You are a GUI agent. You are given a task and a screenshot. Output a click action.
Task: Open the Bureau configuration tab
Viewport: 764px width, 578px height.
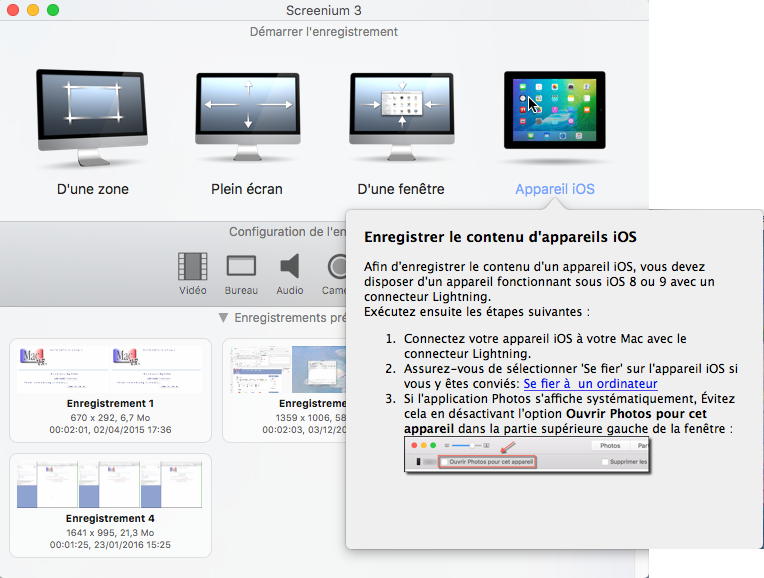click(x=241, y=274)
